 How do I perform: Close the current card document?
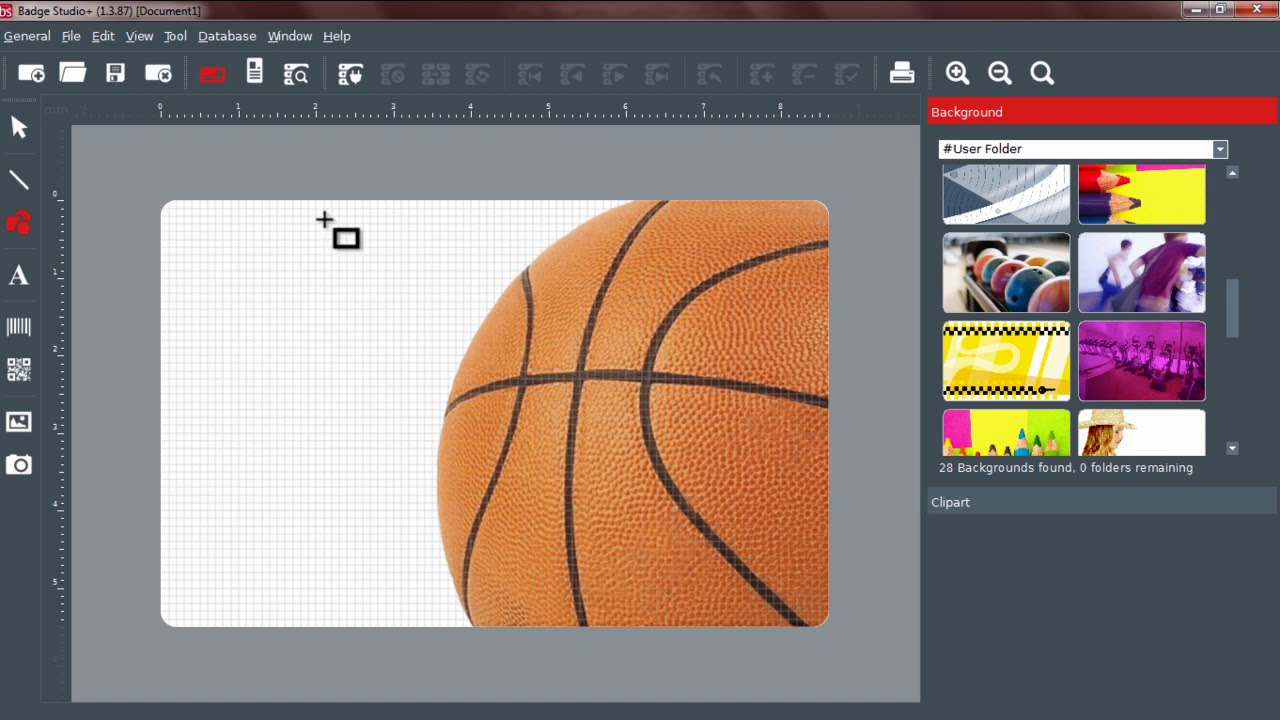tap(158, 73)
